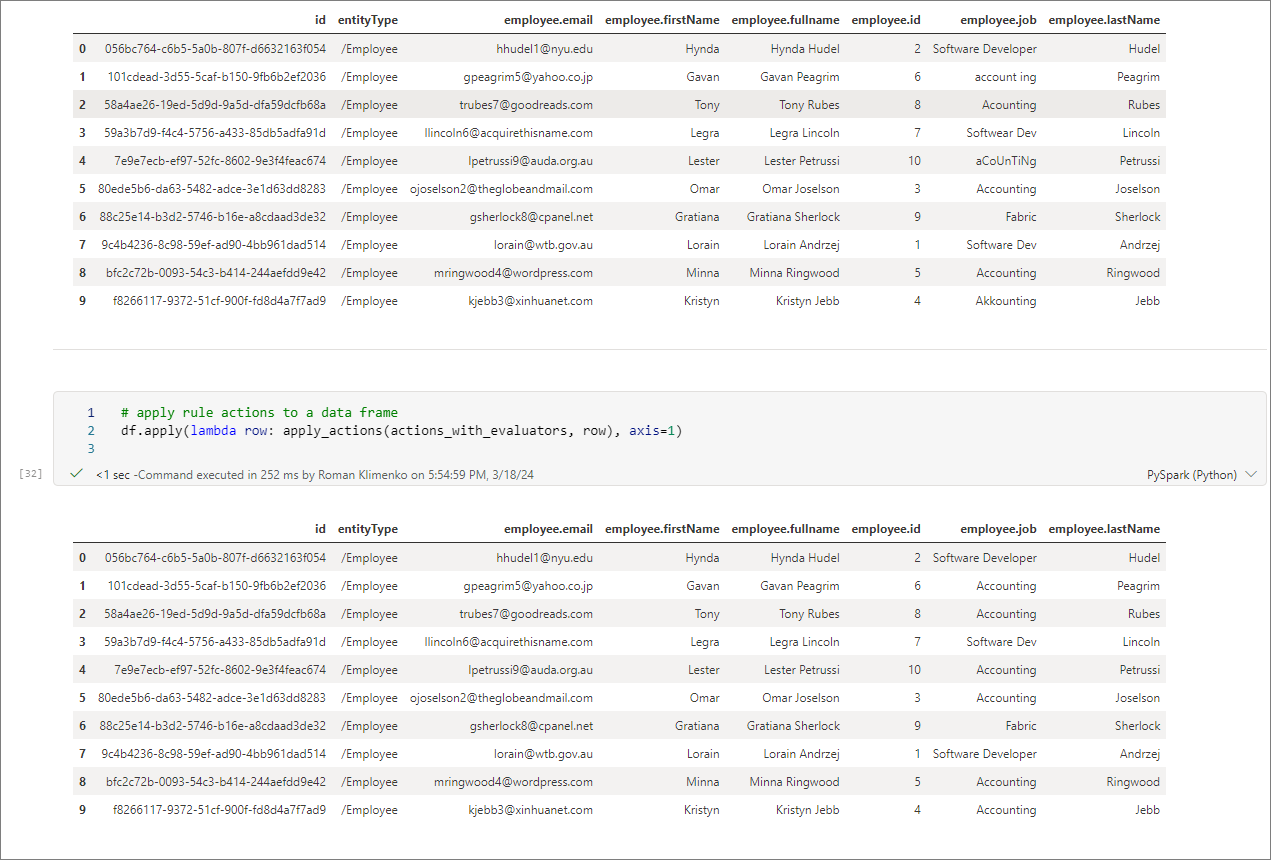
Task: Place cursor on the df.apply code line
Action: tap(400, 431)
